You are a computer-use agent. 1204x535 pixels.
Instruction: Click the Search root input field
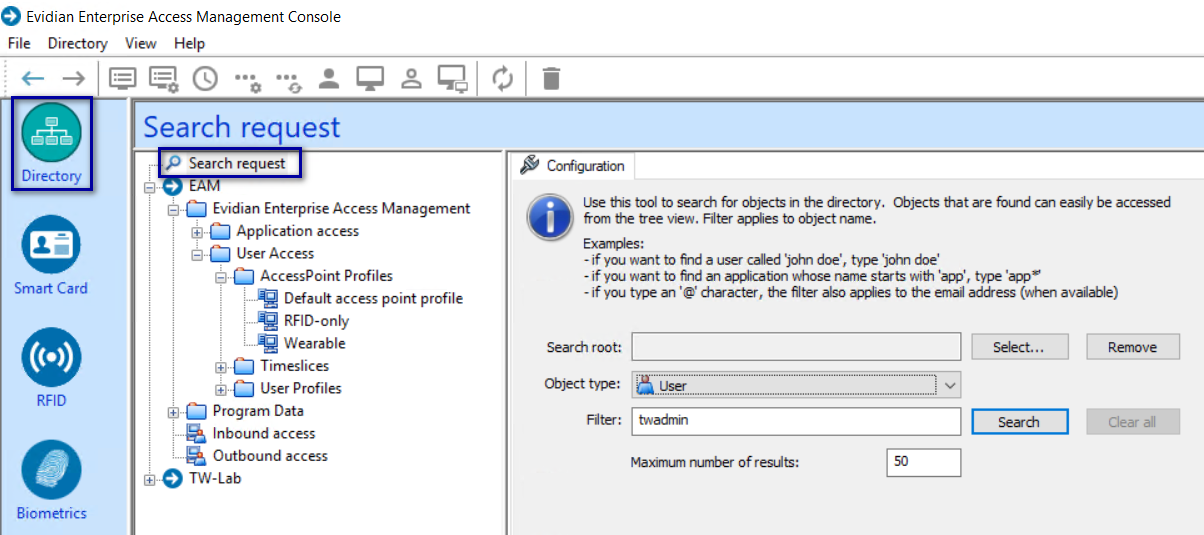(796, 347)
